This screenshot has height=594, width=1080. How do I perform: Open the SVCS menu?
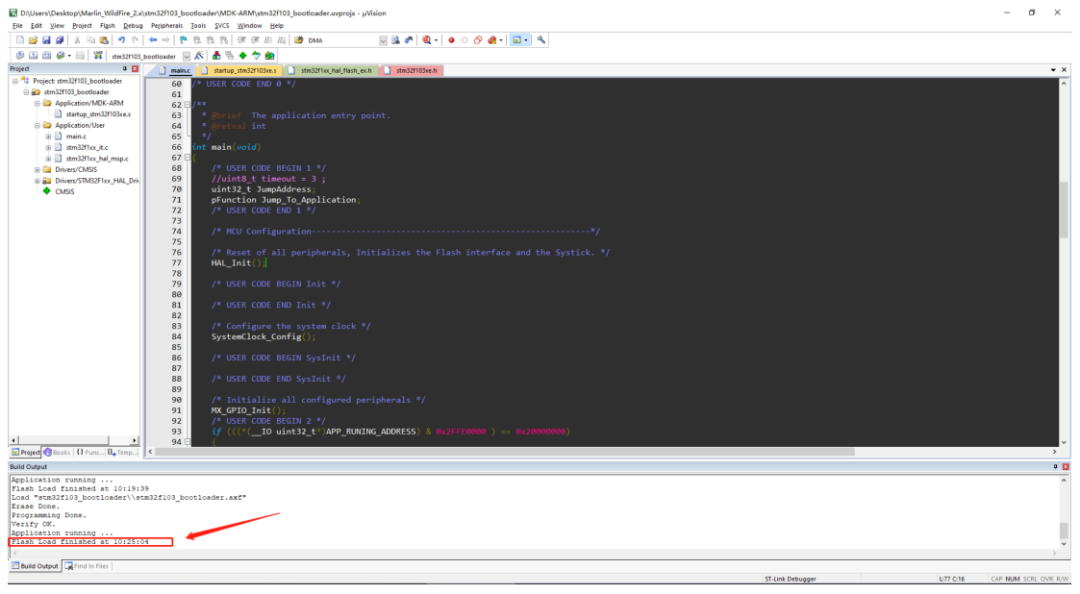pyautogui.click(x=222, y=25)
